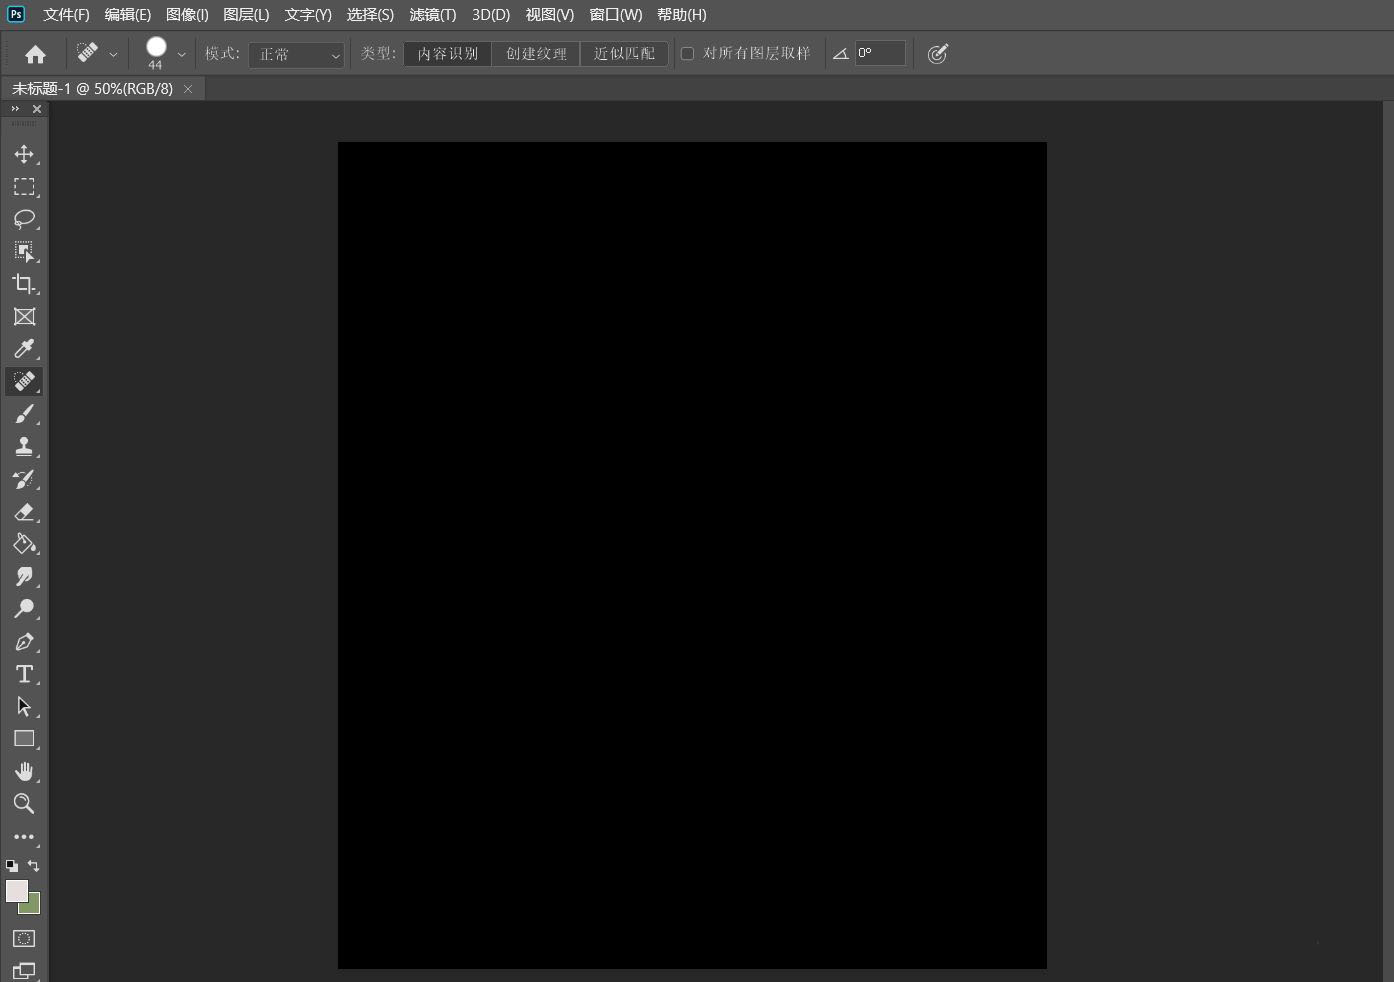Open the 视图(V) menu

pos(550,14)
